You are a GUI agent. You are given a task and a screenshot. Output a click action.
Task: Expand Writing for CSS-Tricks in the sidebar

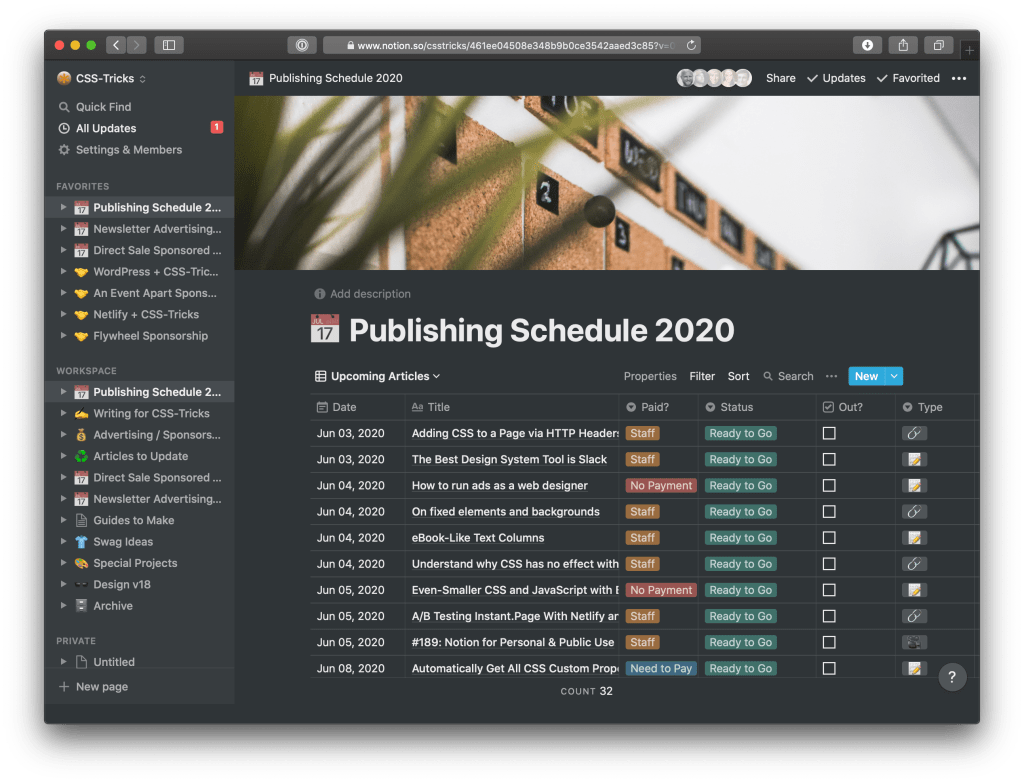click(63, 414)
